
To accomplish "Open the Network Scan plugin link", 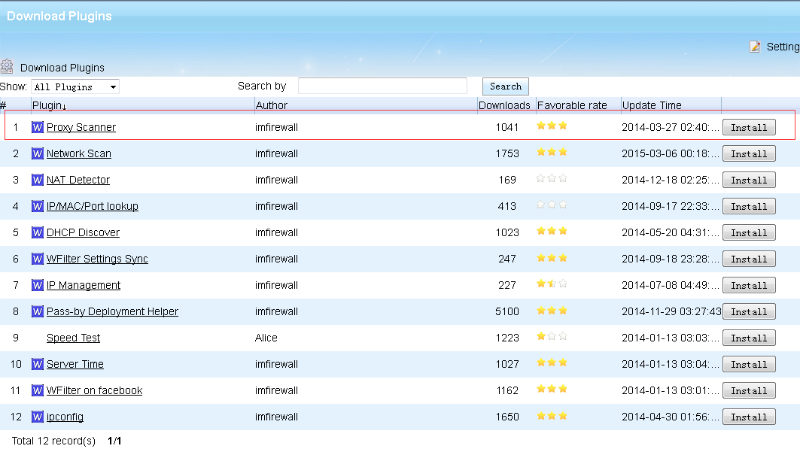I will 79,154.
